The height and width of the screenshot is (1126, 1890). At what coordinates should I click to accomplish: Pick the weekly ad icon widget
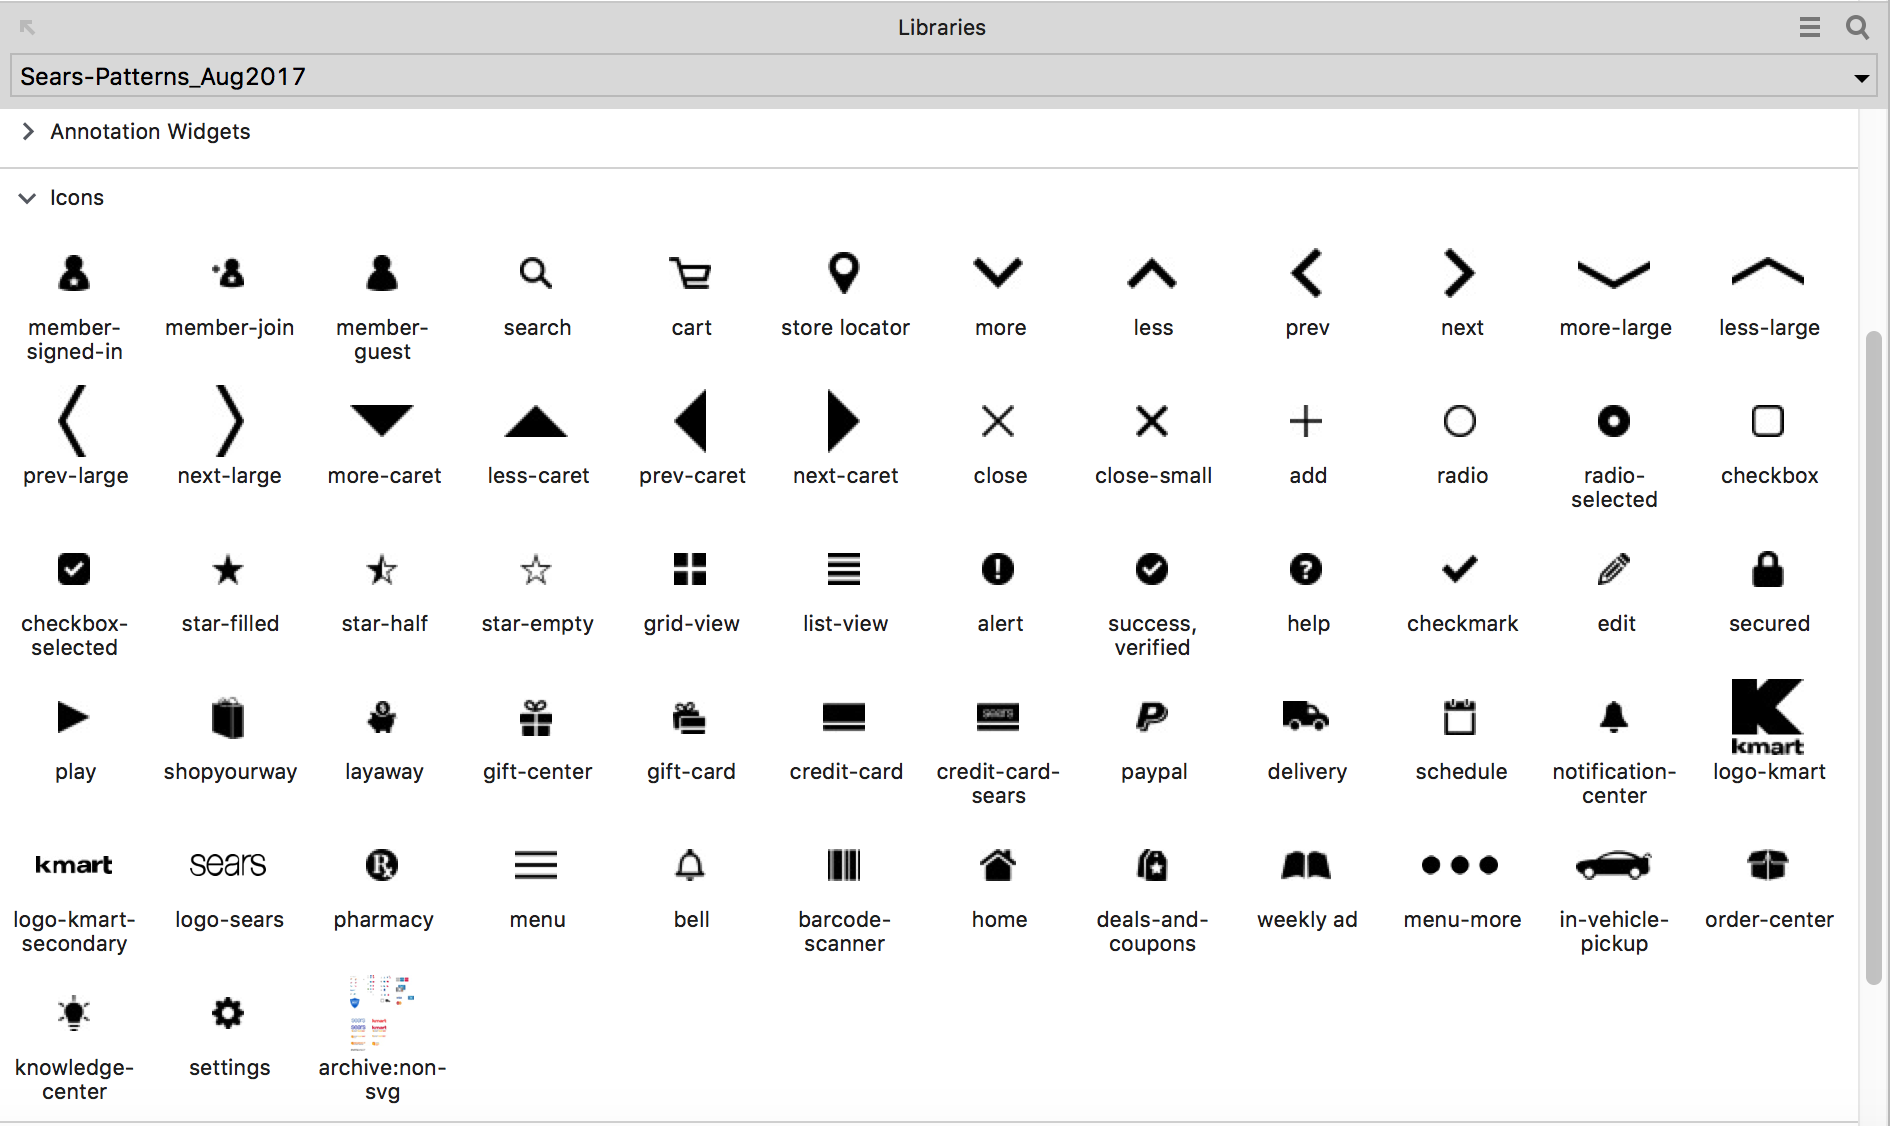[x=1306, y=865]
